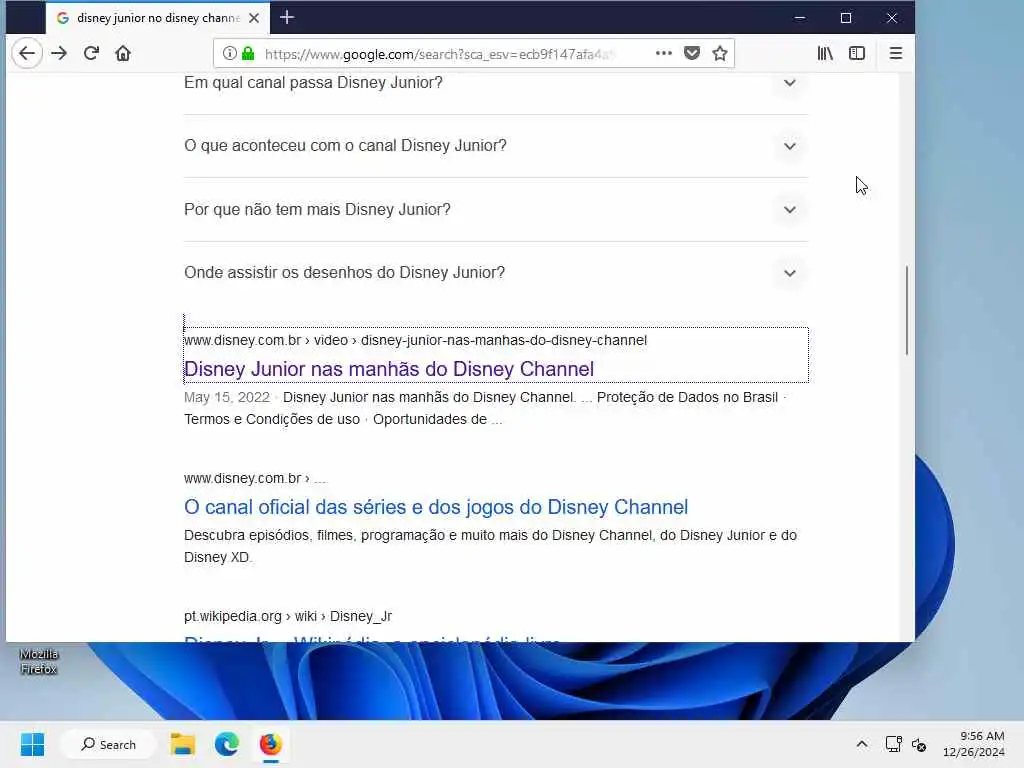Open the clock showing 9:56 AM

tap(974, 744)
